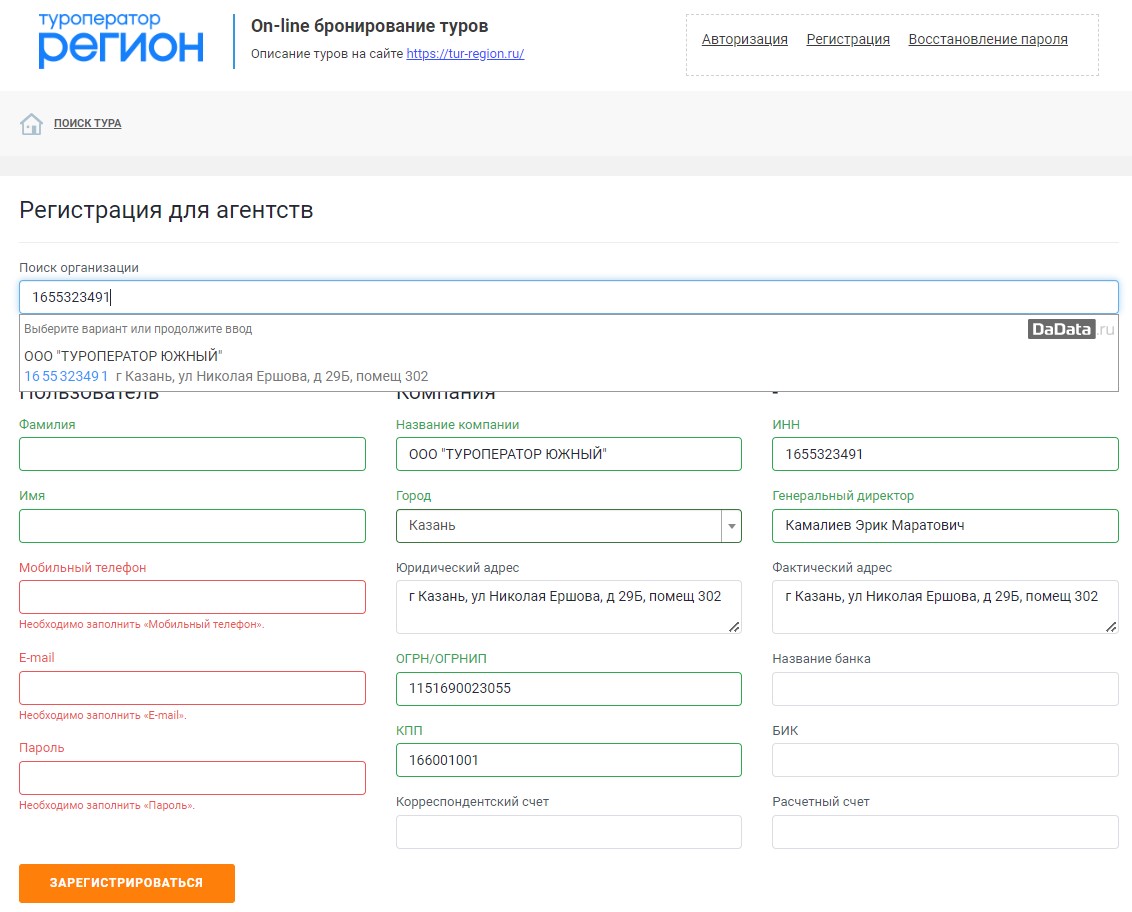The image size is (1132, 912).
Task: Click into the Фамилия input field
Action: pos(192,454)
